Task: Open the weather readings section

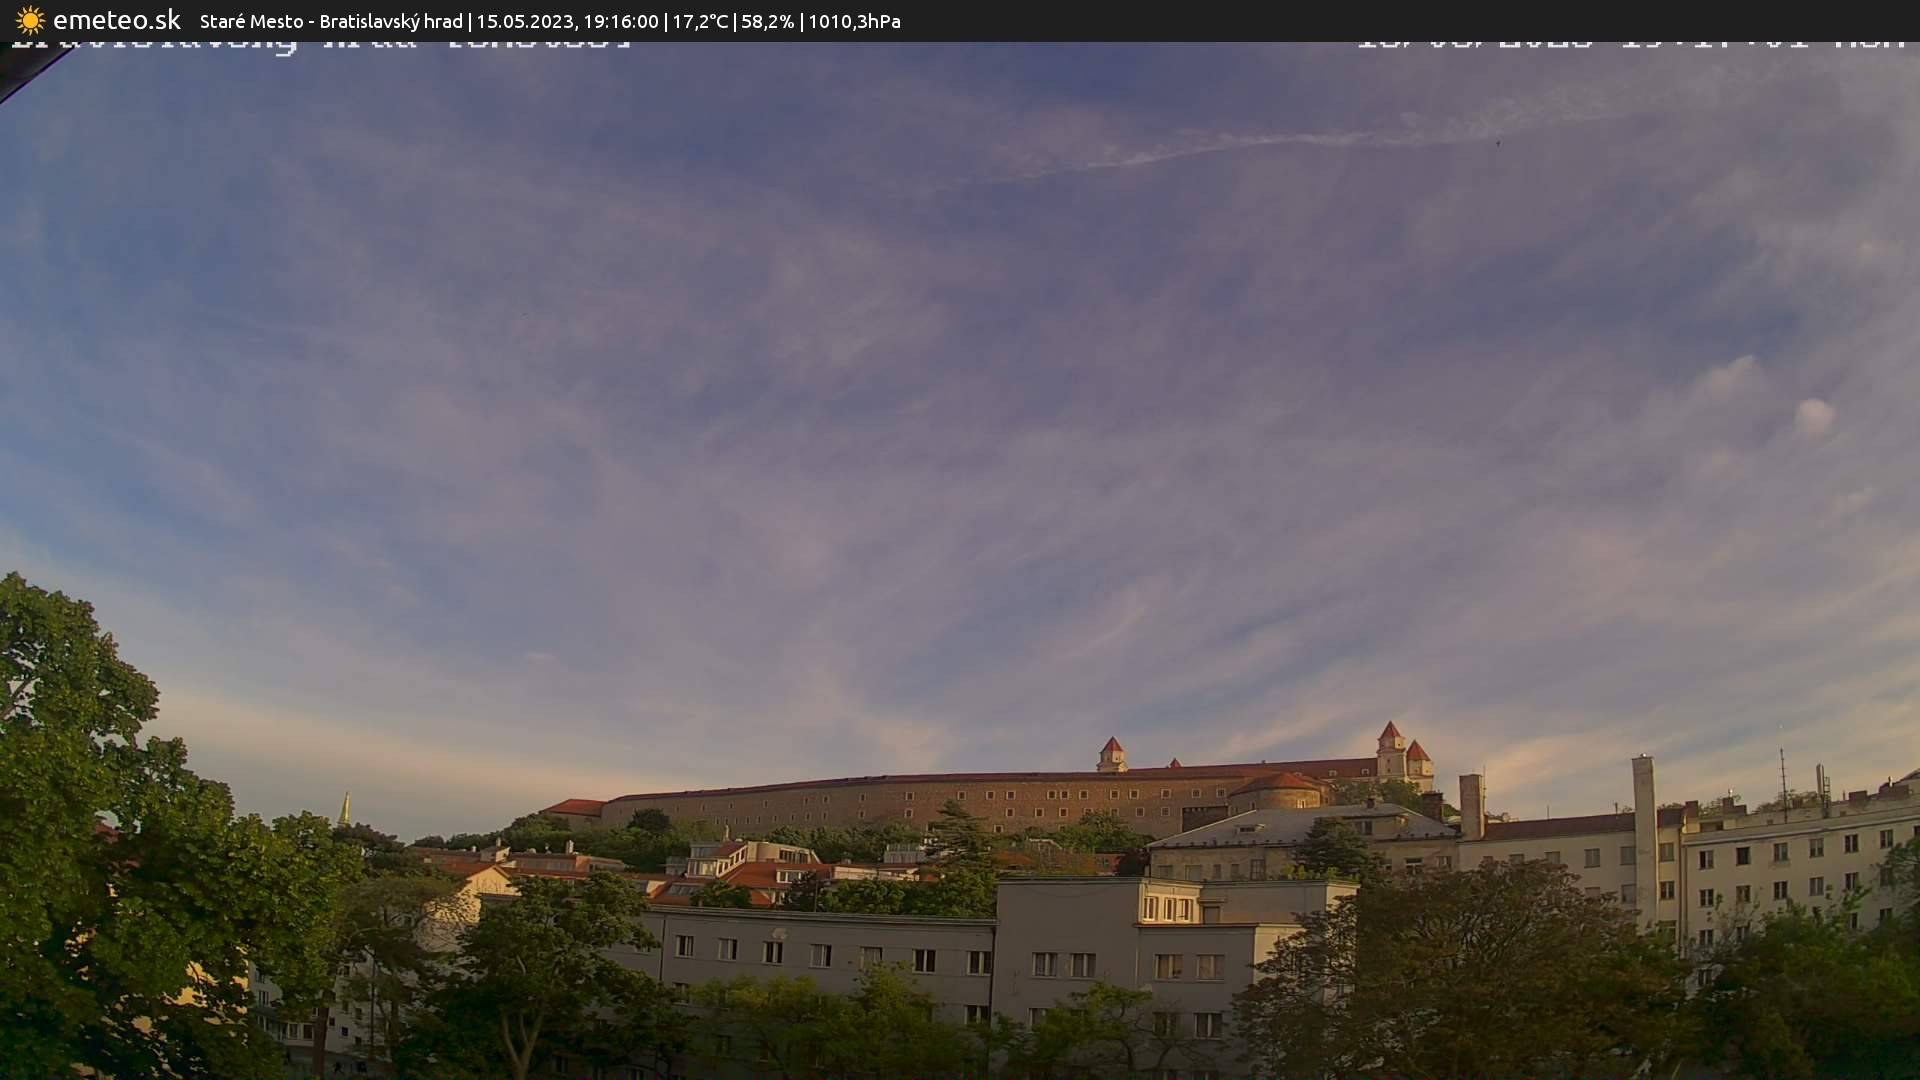Action: click(x=780, y=20)
